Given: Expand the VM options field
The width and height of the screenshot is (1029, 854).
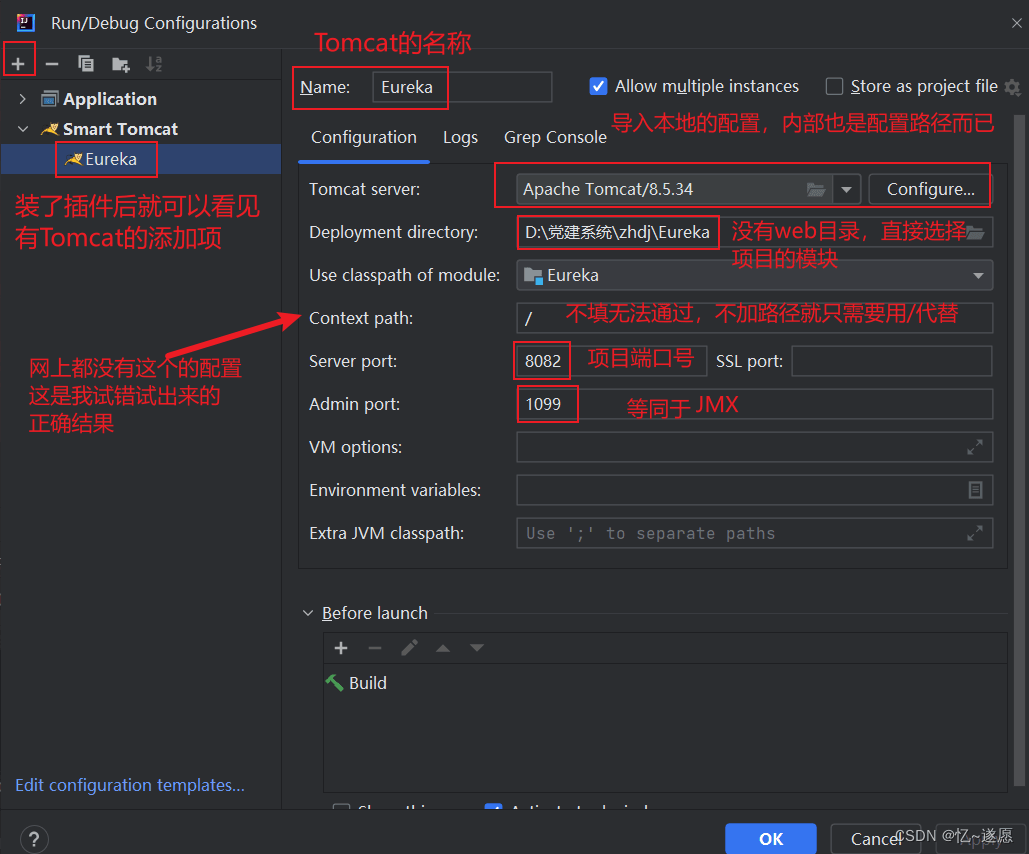Looking at the screenshot, I should coord(975,447).
